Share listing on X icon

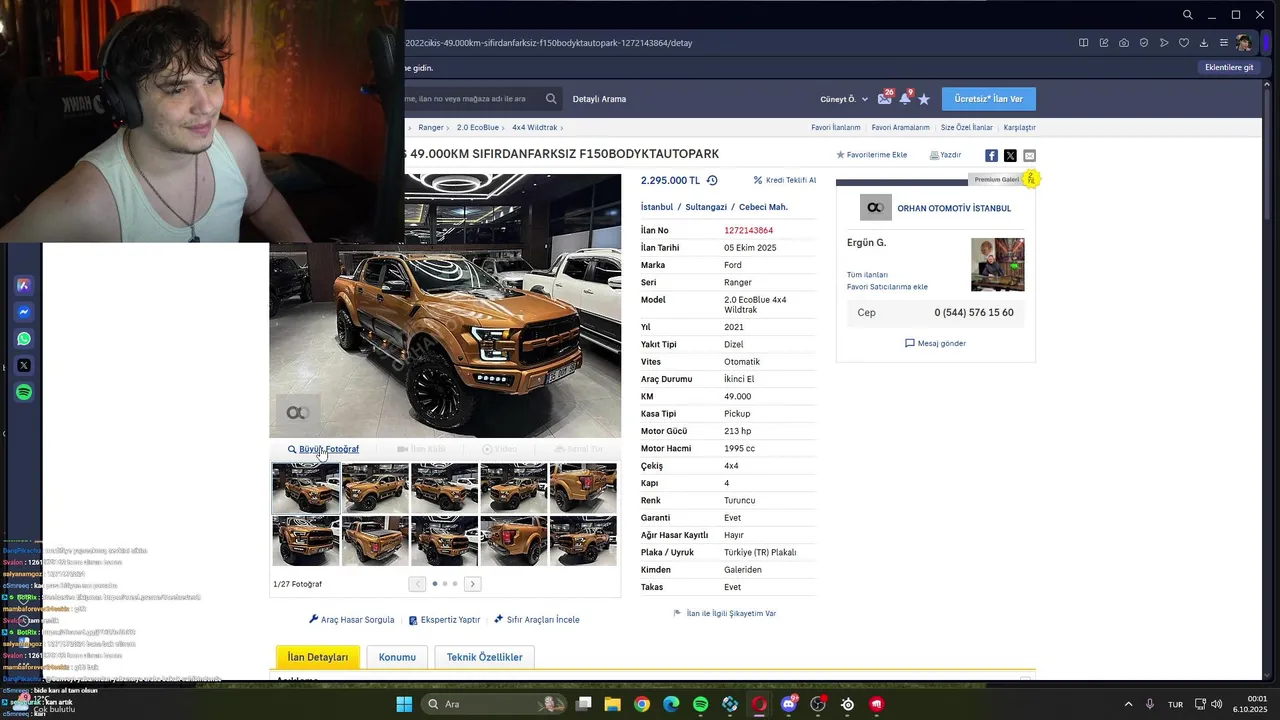click(1010, 155)
